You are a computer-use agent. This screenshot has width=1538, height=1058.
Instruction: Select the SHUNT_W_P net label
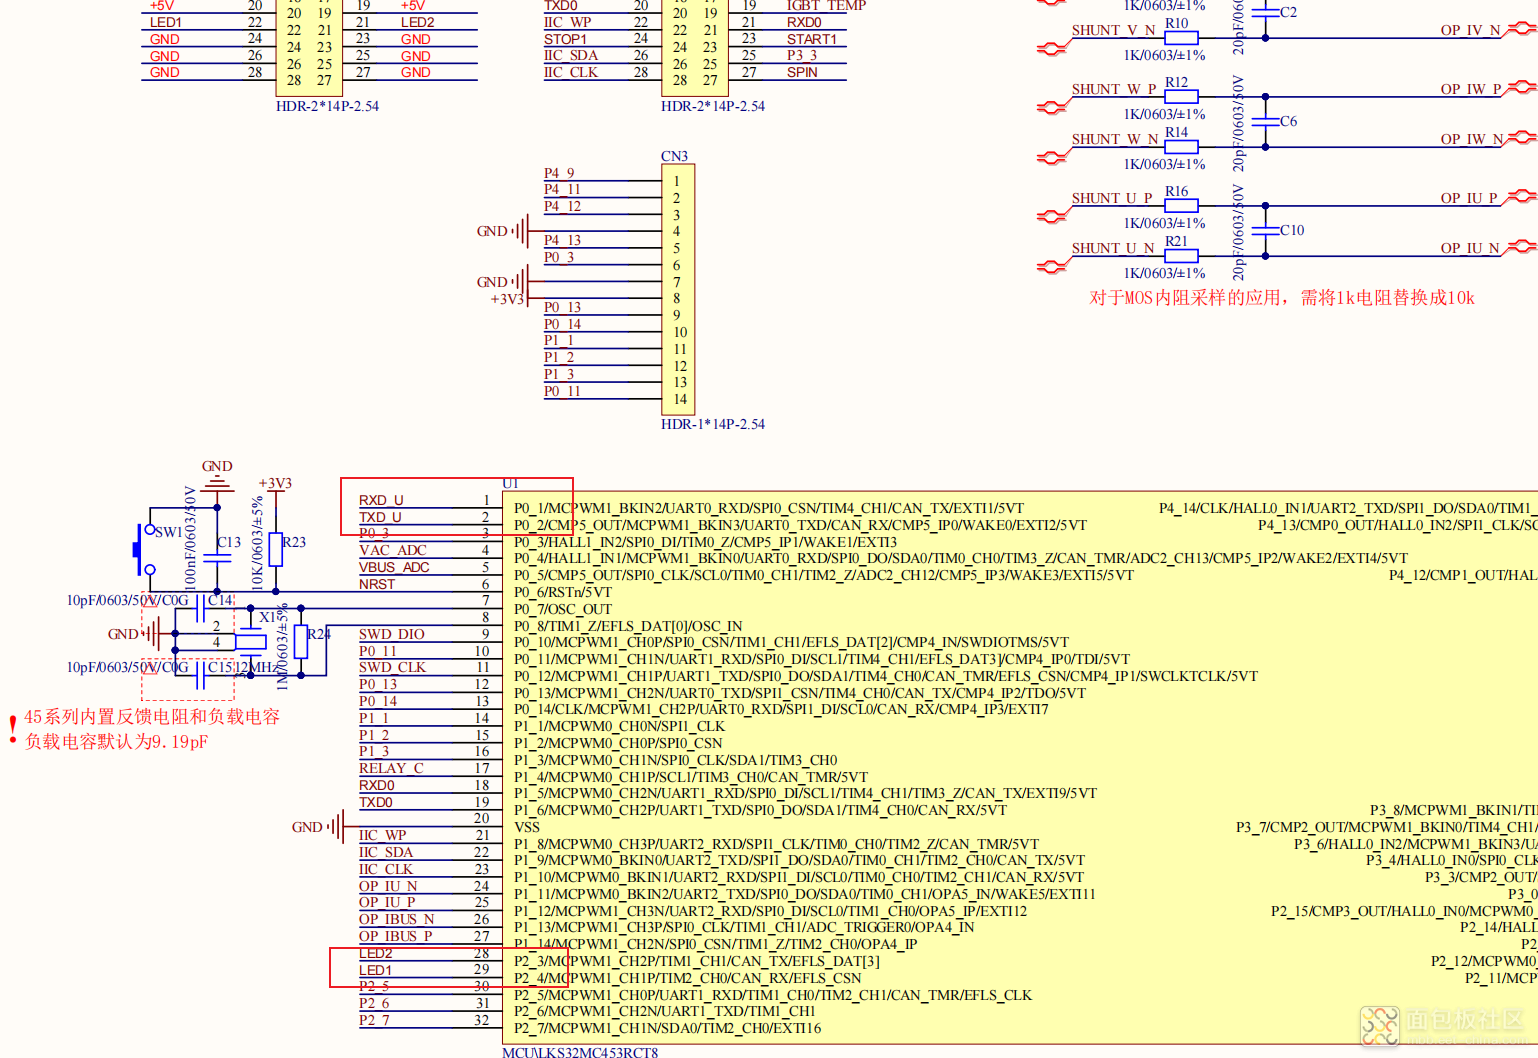click(x=1114, y=89)
